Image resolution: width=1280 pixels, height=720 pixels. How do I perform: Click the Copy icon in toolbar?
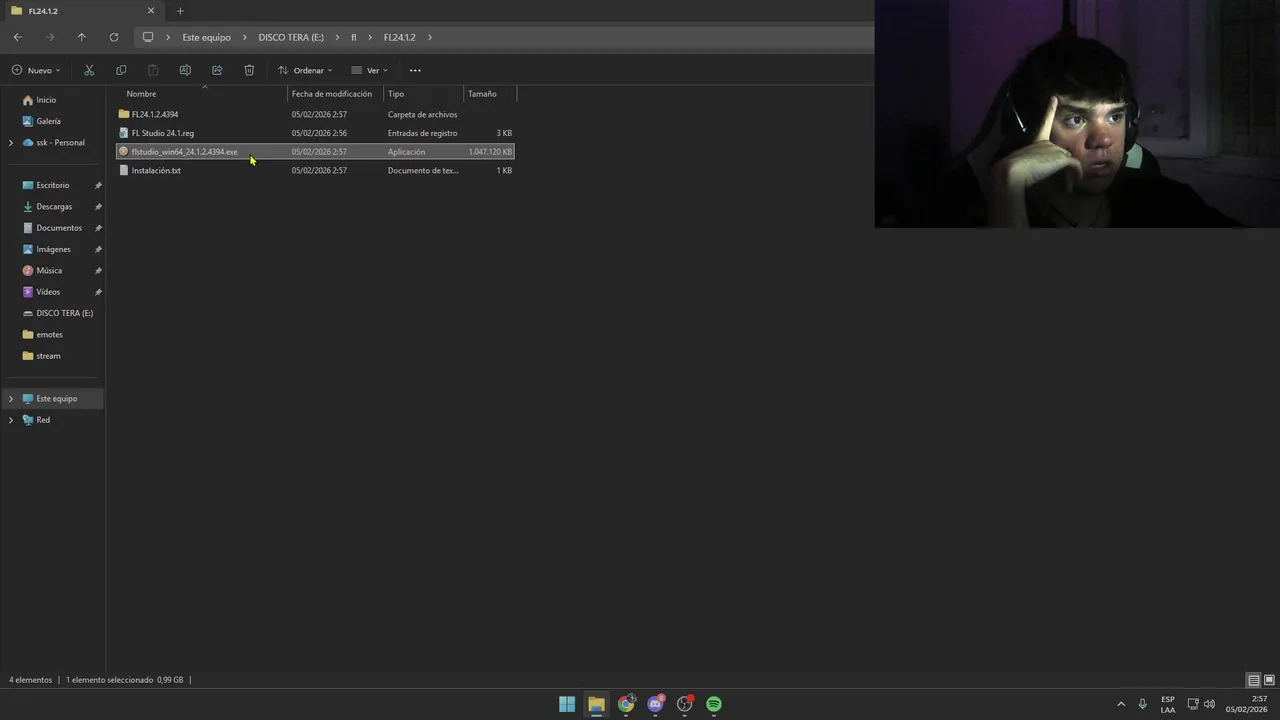(x=121, y=70)
